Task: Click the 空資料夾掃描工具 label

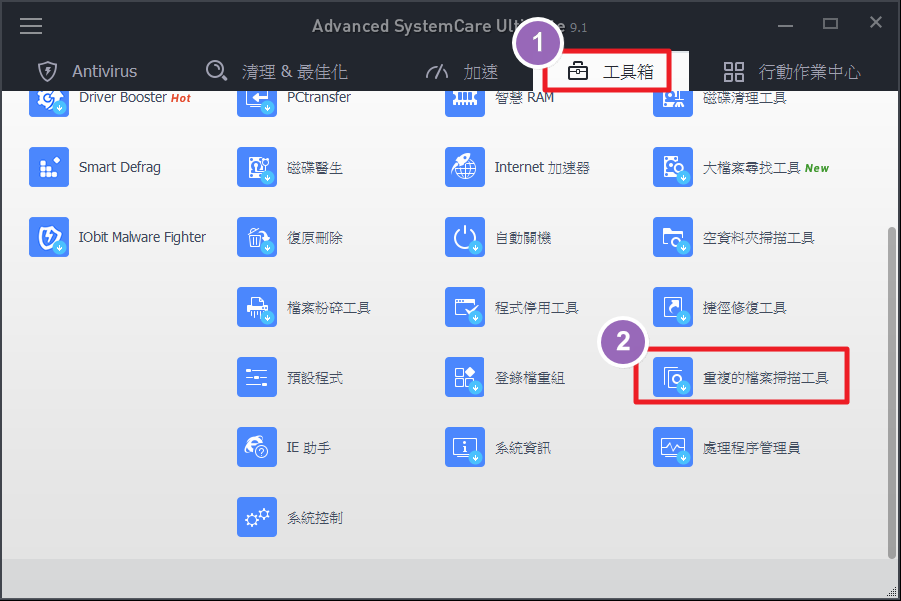Action: [x=758, y=238]
